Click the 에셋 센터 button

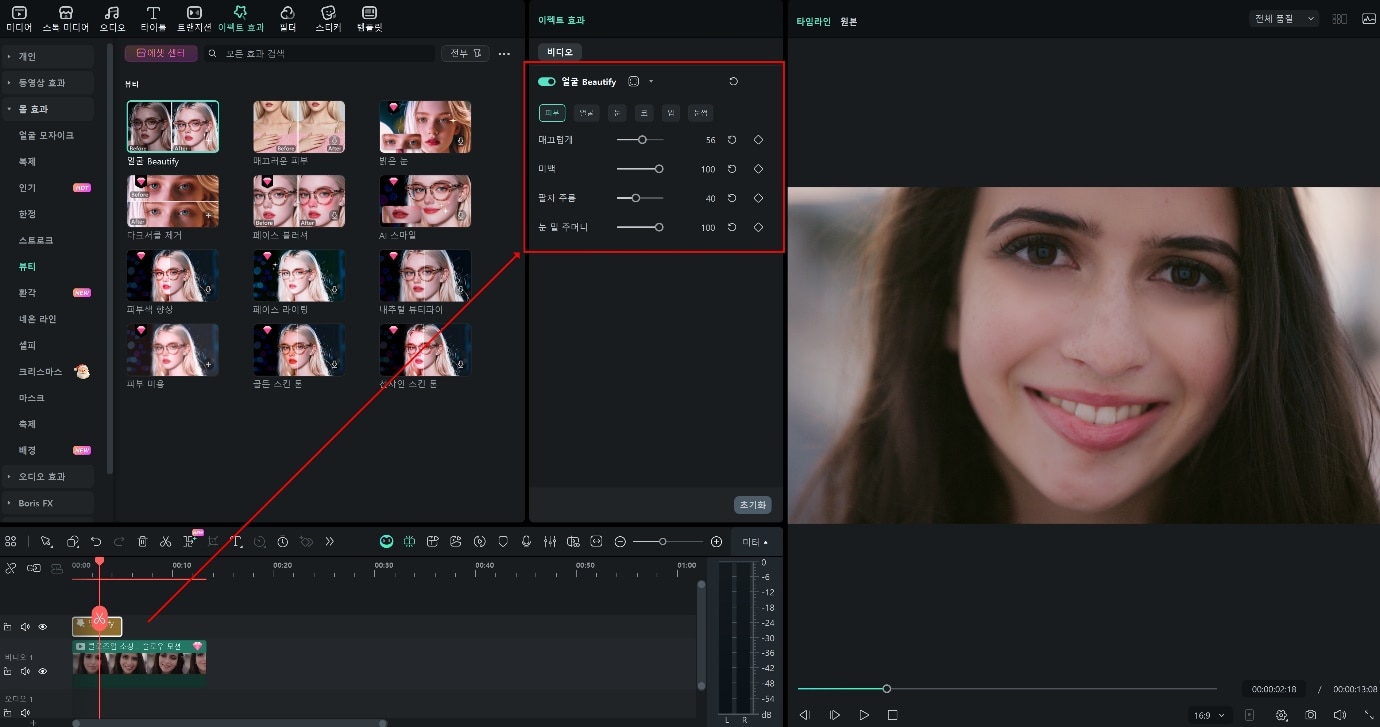160,53
